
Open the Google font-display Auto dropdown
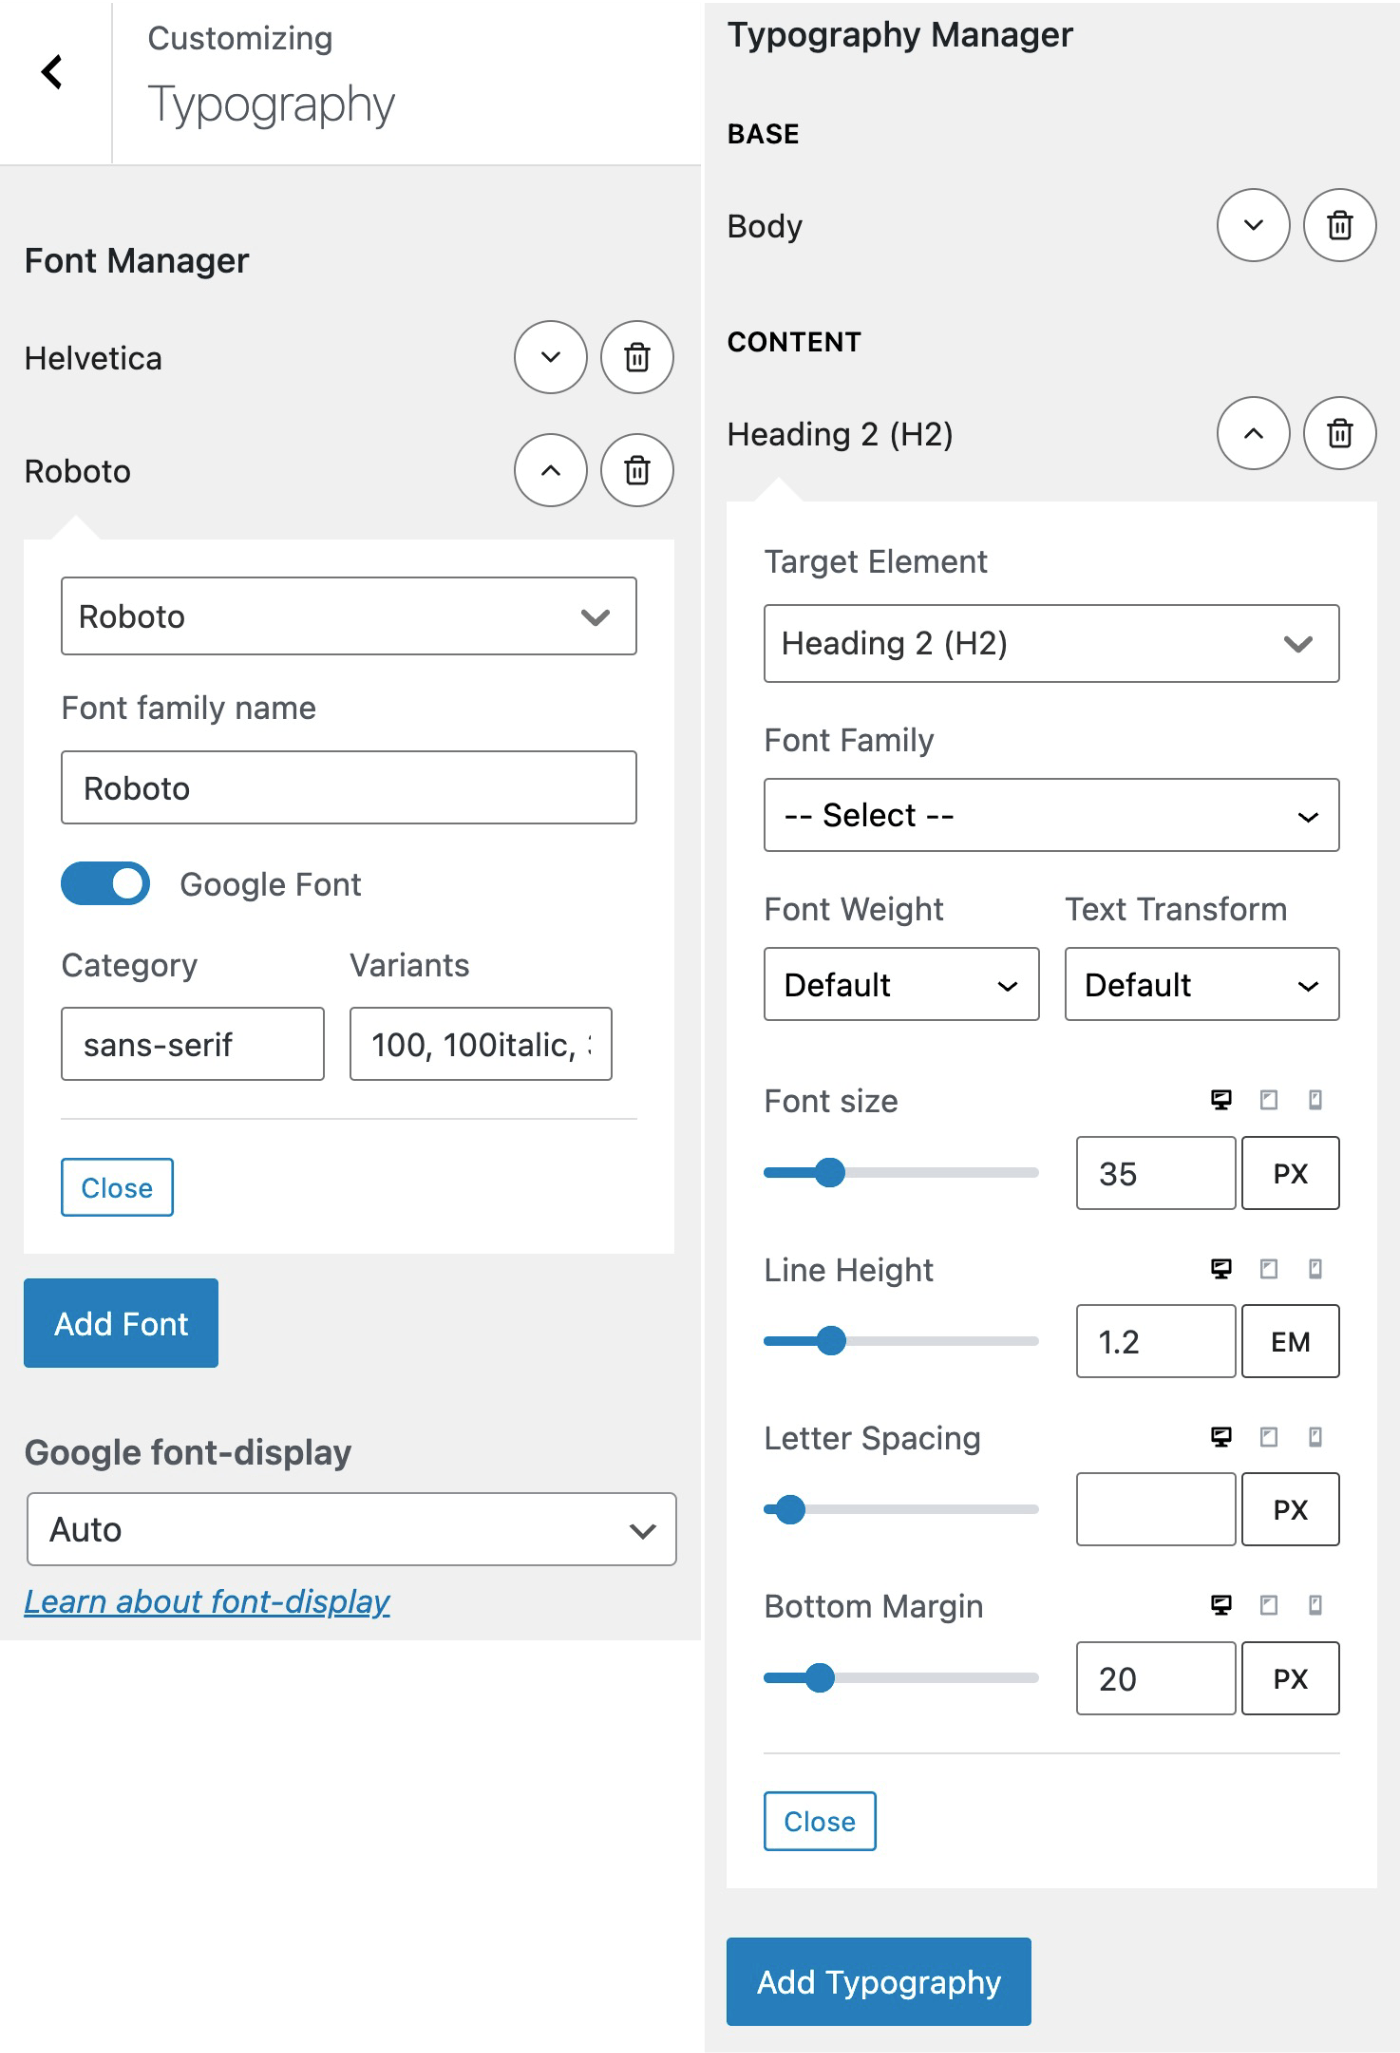[x=351, y=1529]
